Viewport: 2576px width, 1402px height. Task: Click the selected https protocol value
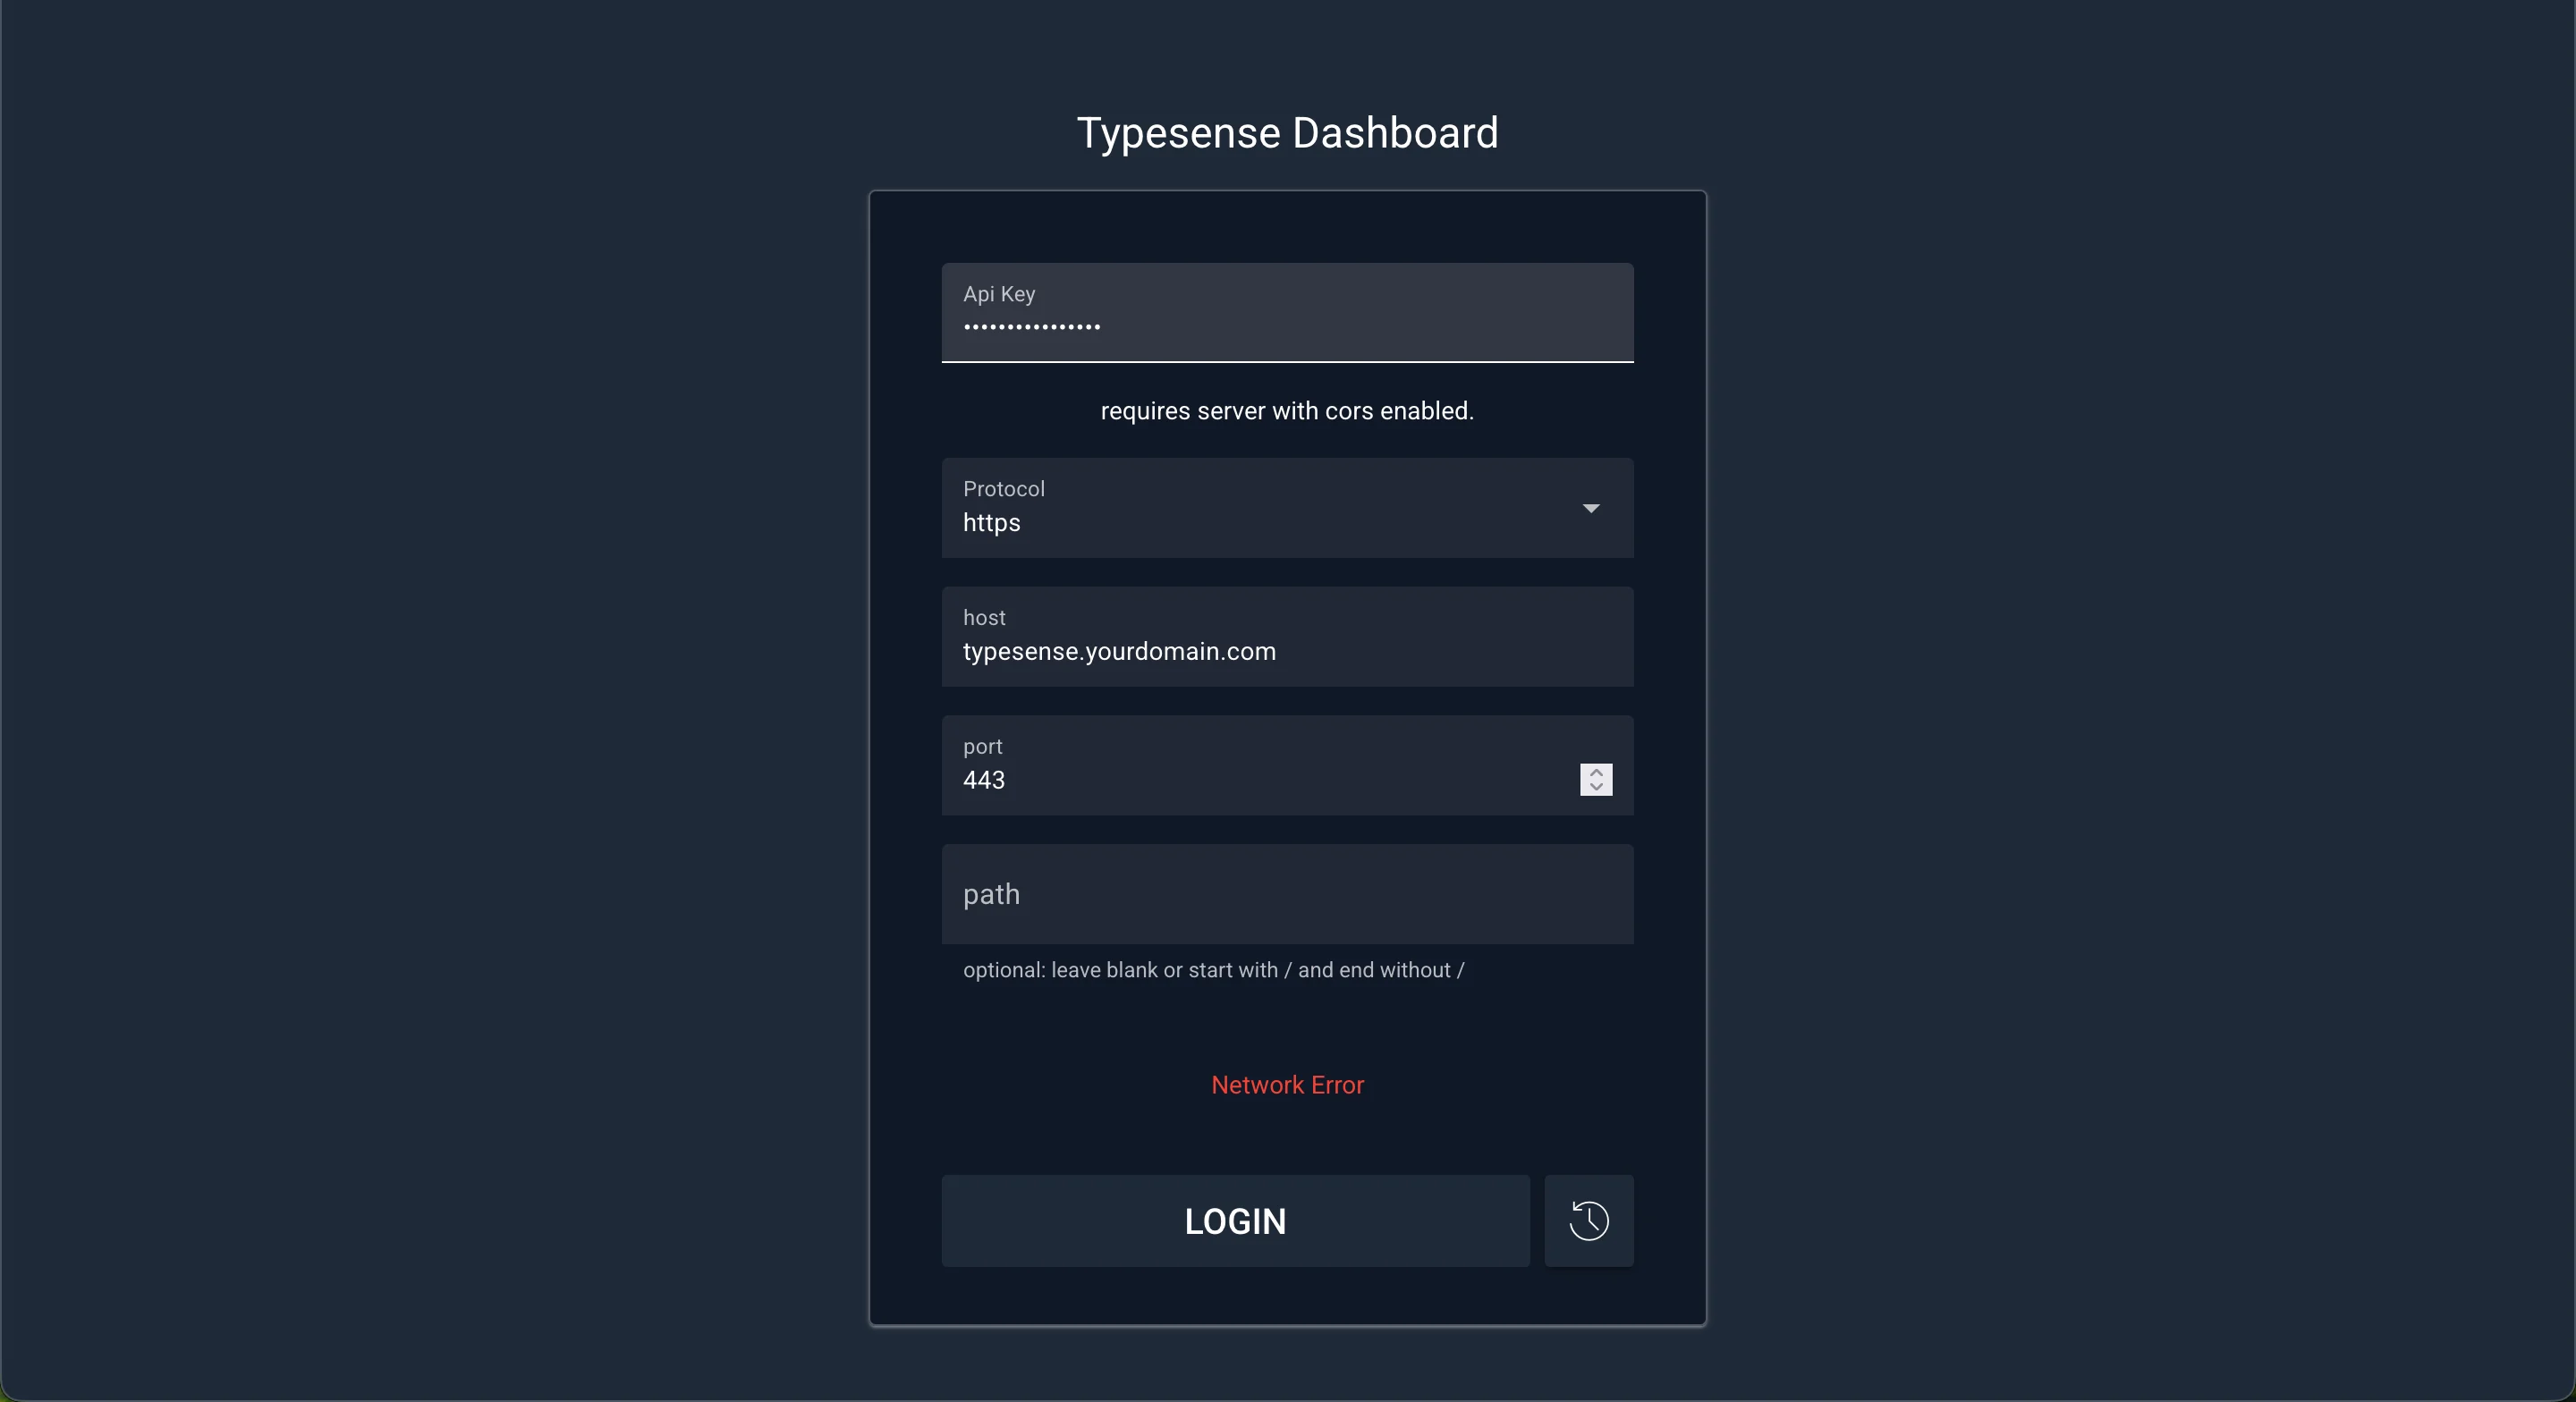coord(991,523)
